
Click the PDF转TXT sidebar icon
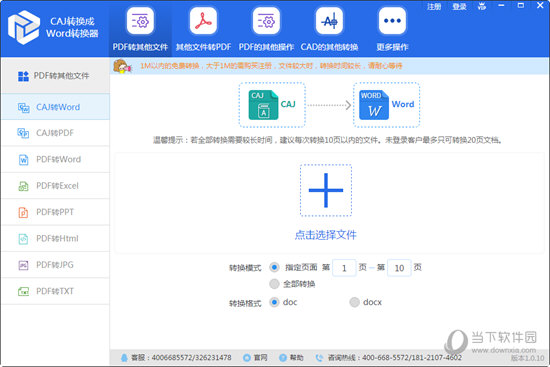click(24, 291)
